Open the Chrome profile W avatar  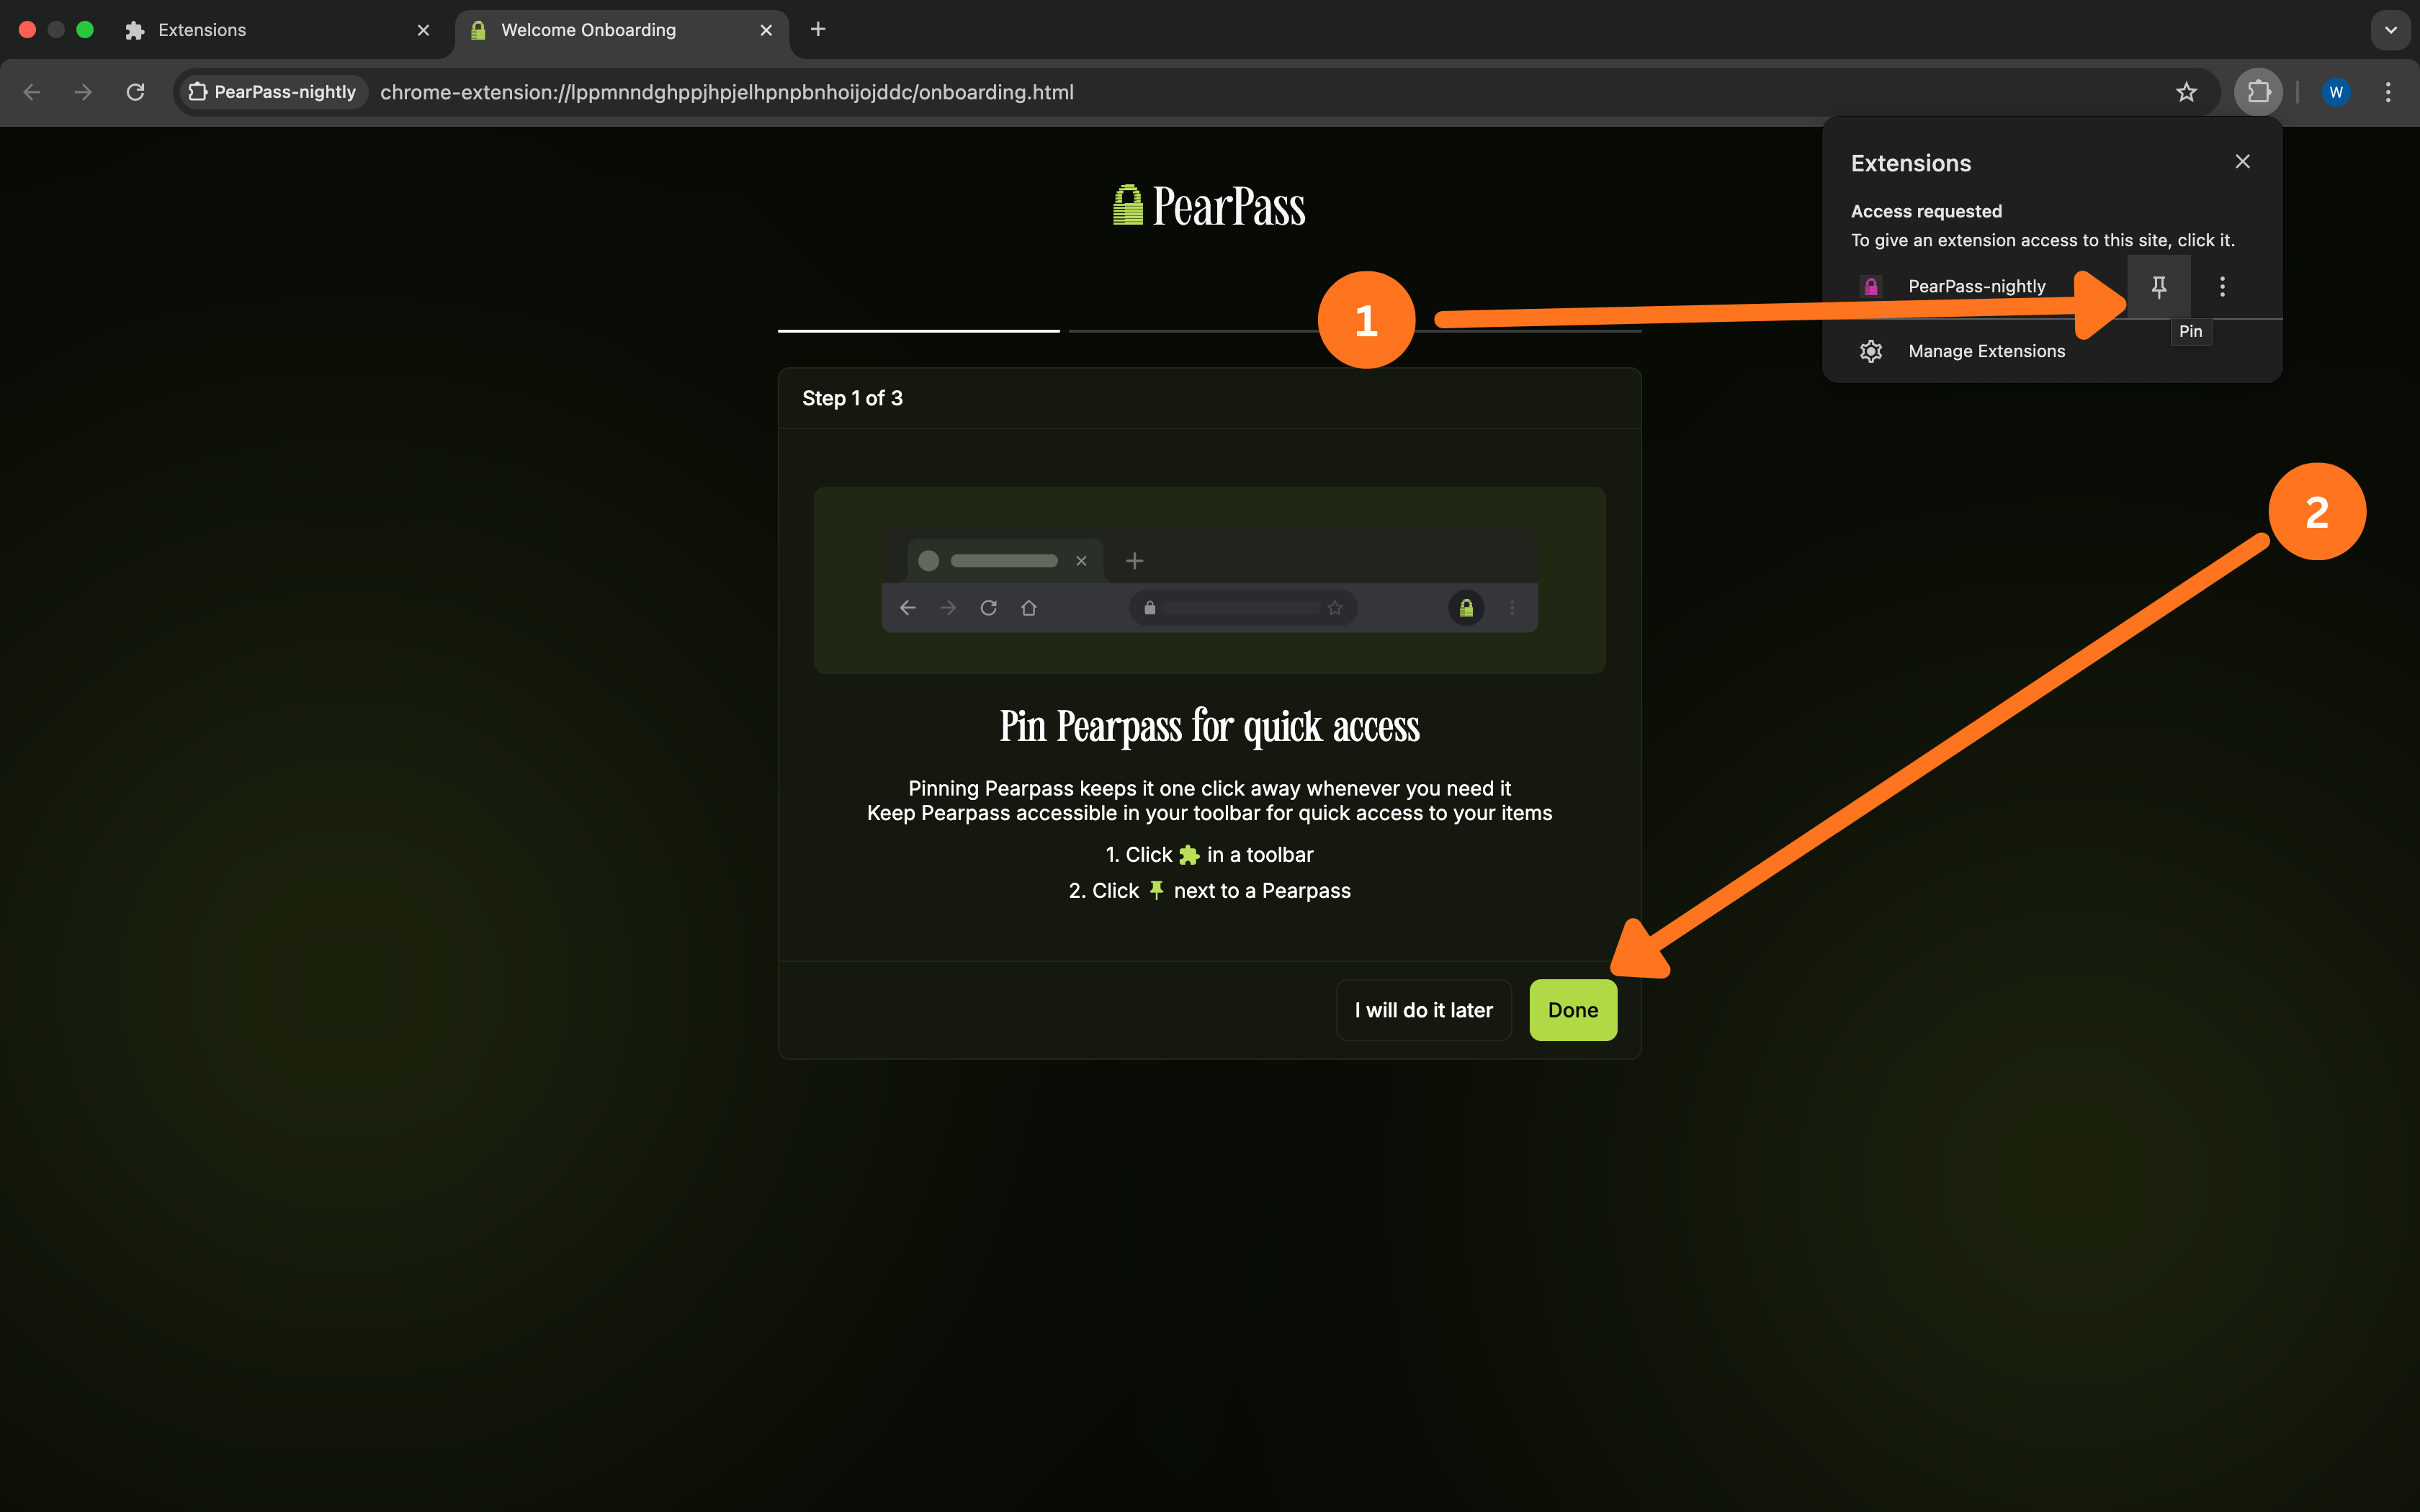pos(2335,92)
